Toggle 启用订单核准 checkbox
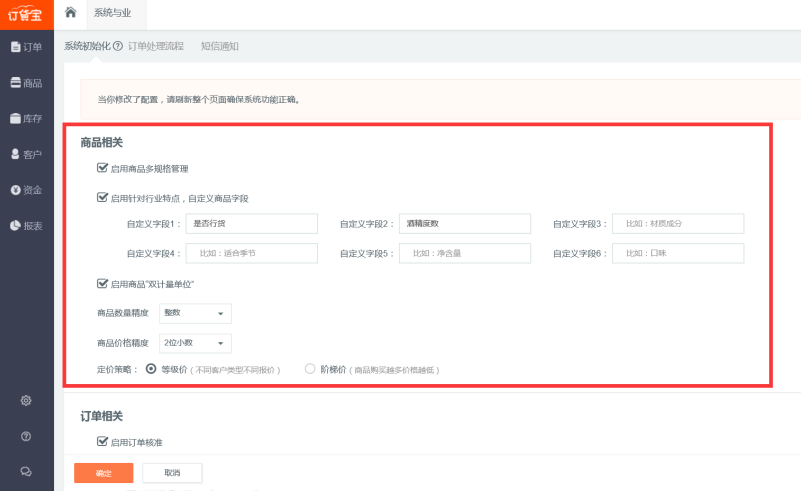The height and width of the screenshot is (493, 801). click(x=102, y=441)
